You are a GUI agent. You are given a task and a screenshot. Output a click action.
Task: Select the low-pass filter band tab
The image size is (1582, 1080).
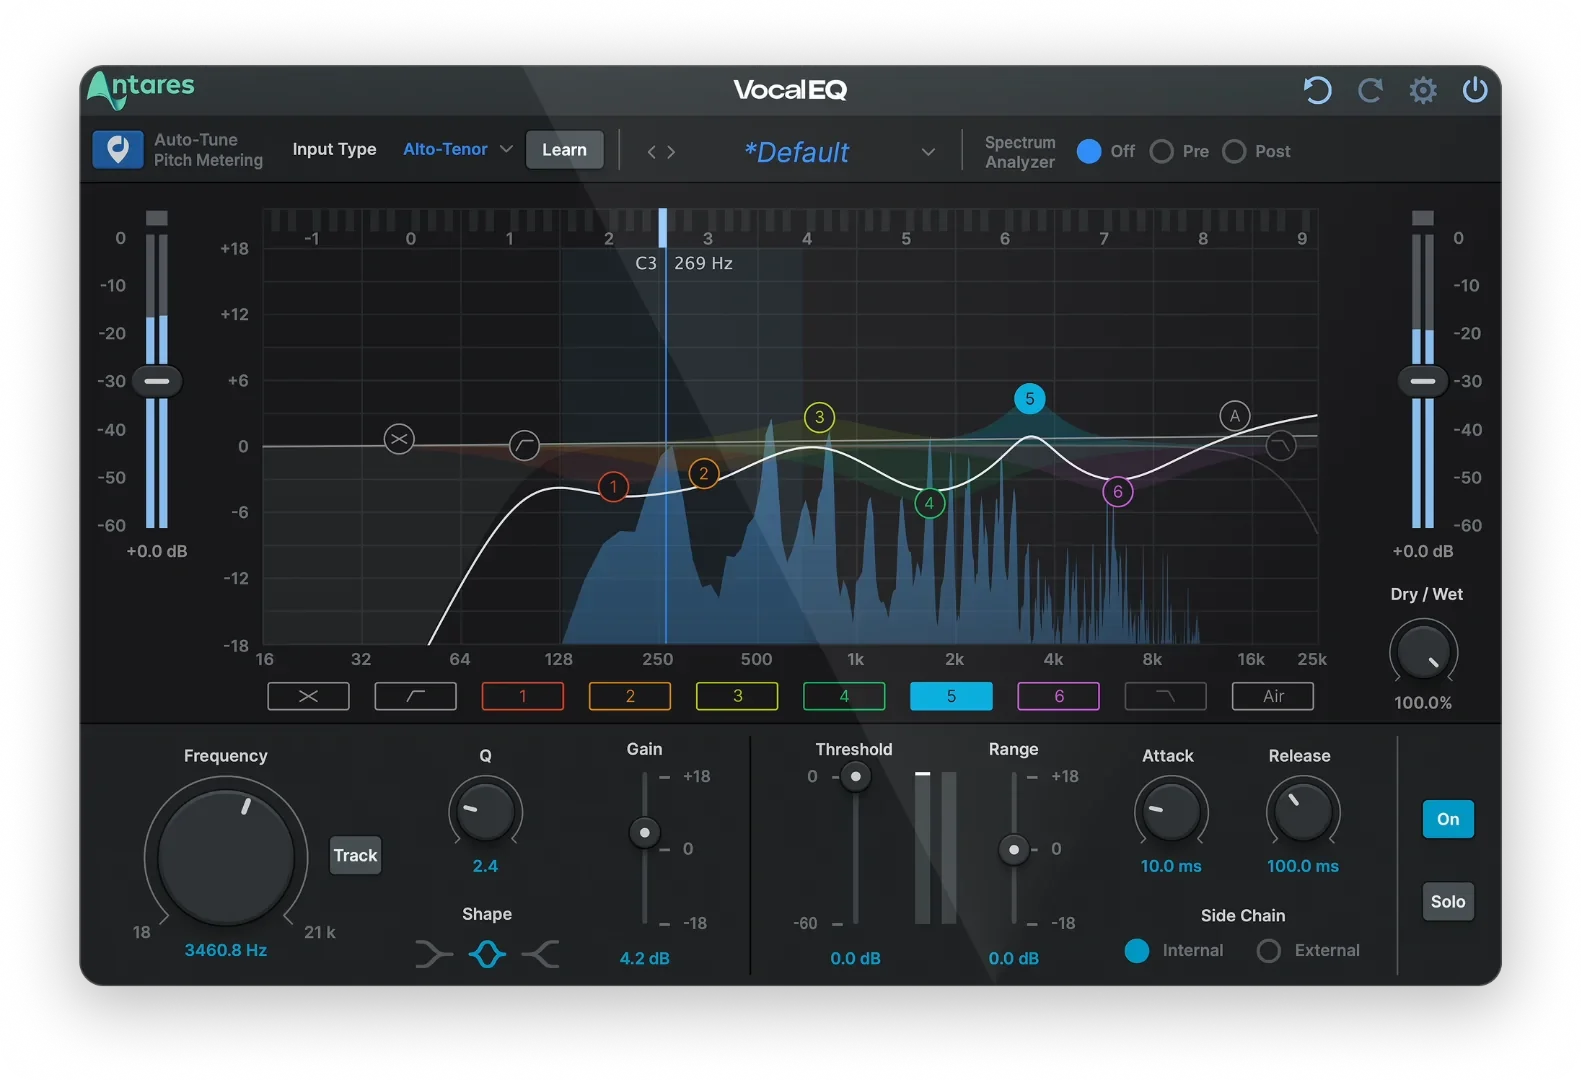click(x=1166, y=696)
